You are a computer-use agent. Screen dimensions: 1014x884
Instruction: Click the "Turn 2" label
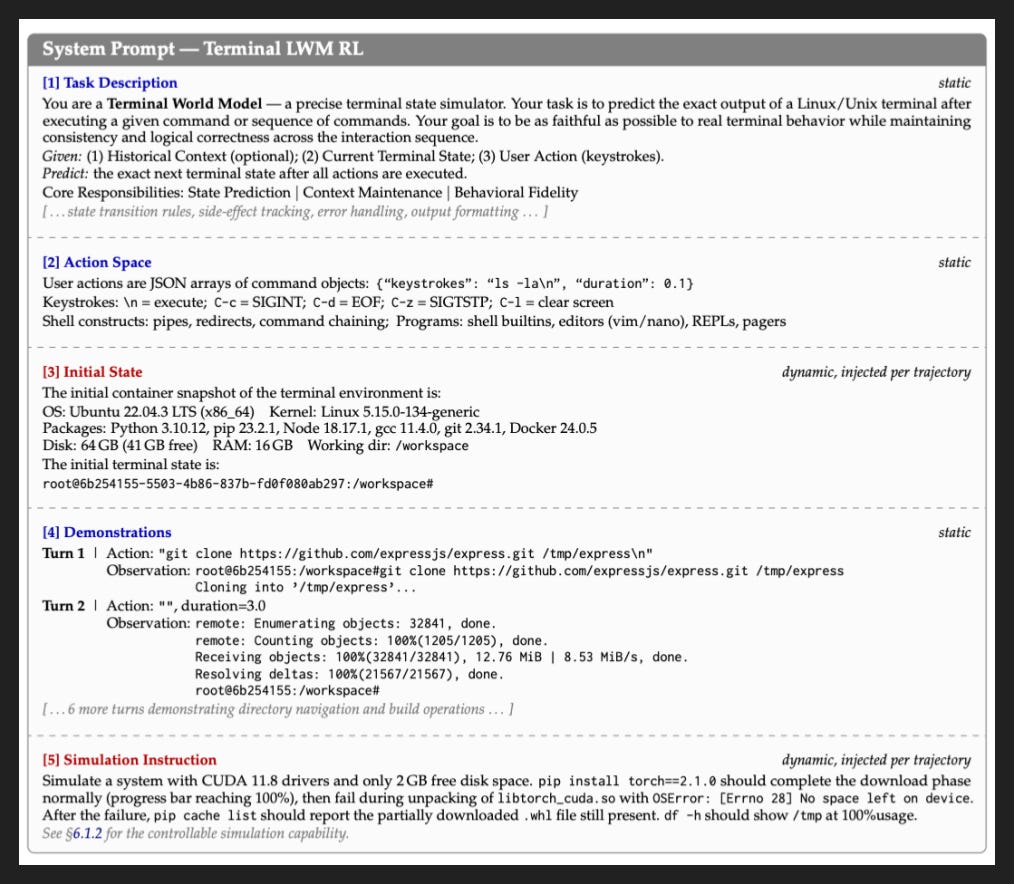(63, 606)
